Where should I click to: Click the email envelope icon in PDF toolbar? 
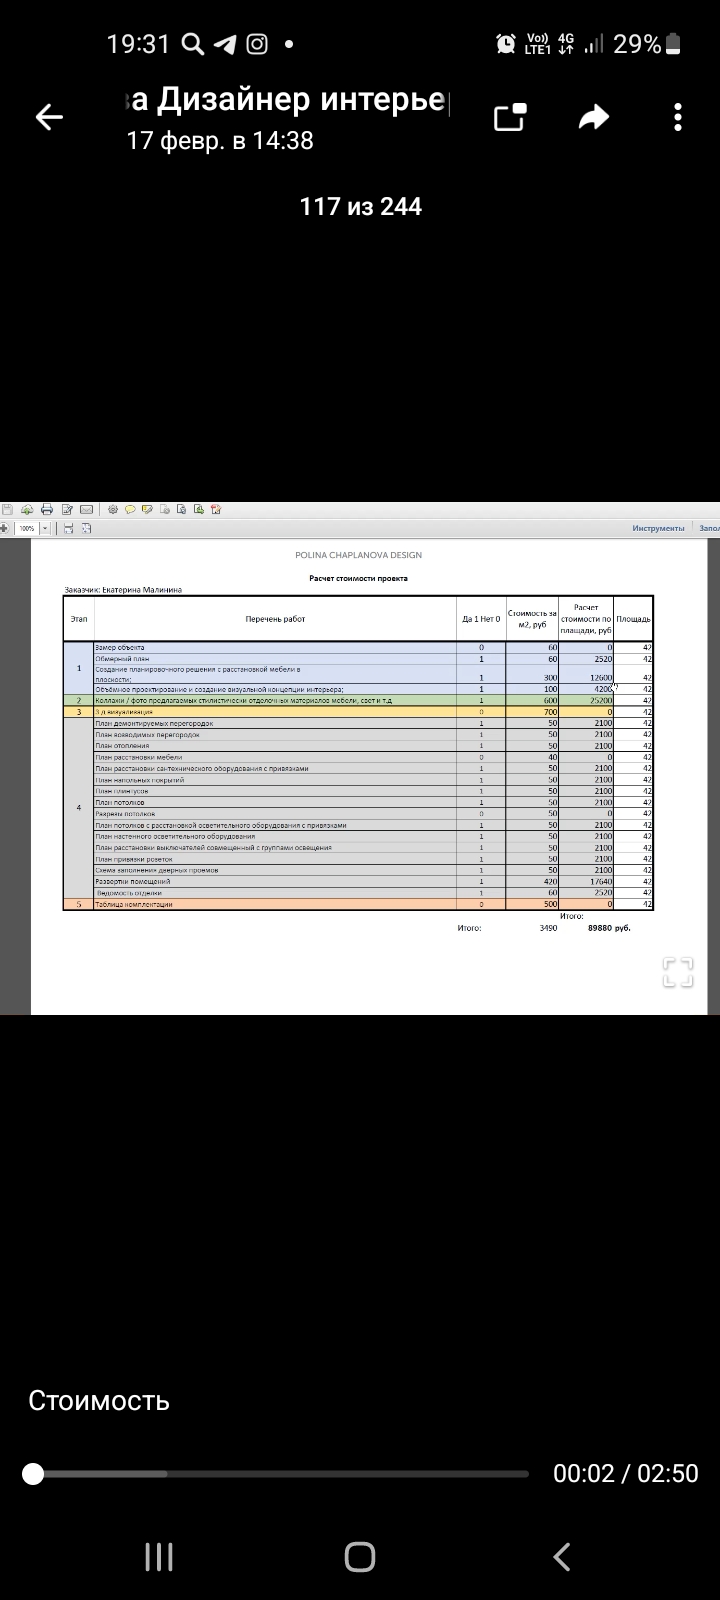(x=86, y=509)
